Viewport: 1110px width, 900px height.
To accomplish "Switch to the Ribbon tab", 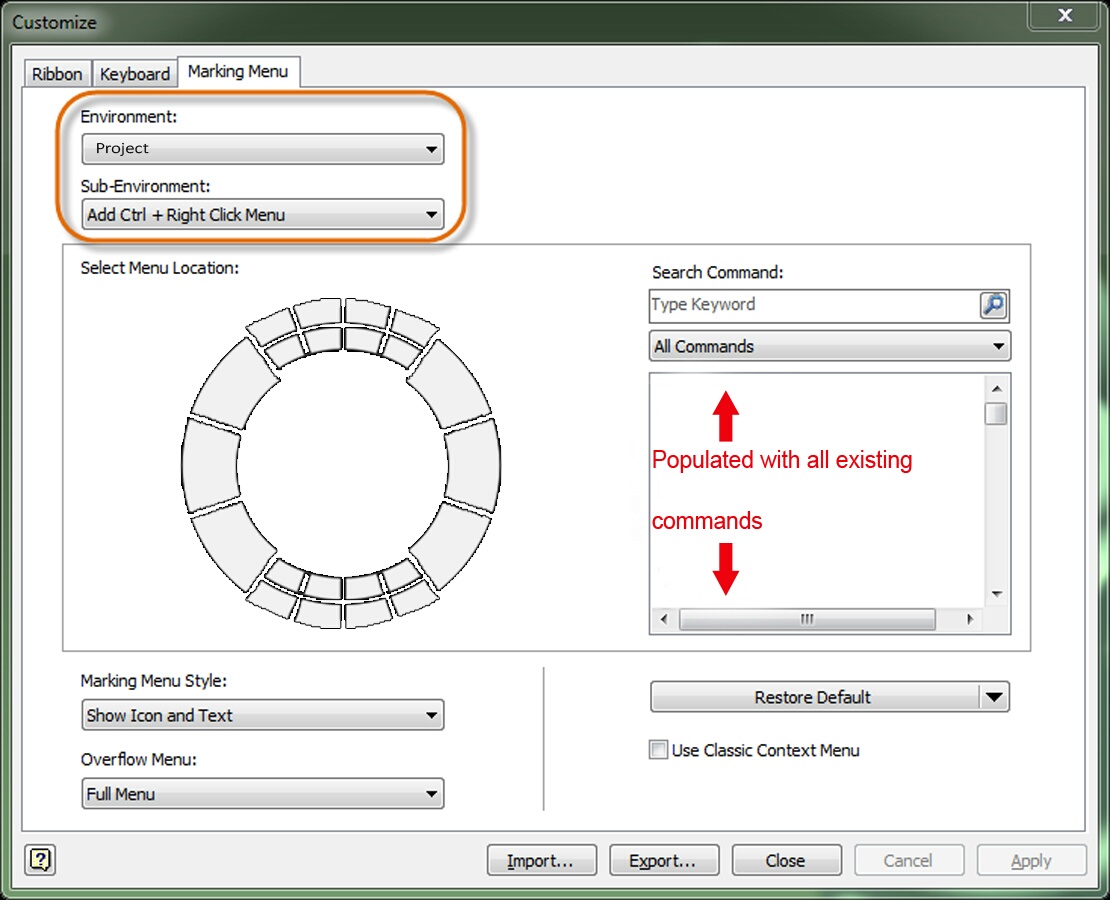I will [x=57, y=74].
